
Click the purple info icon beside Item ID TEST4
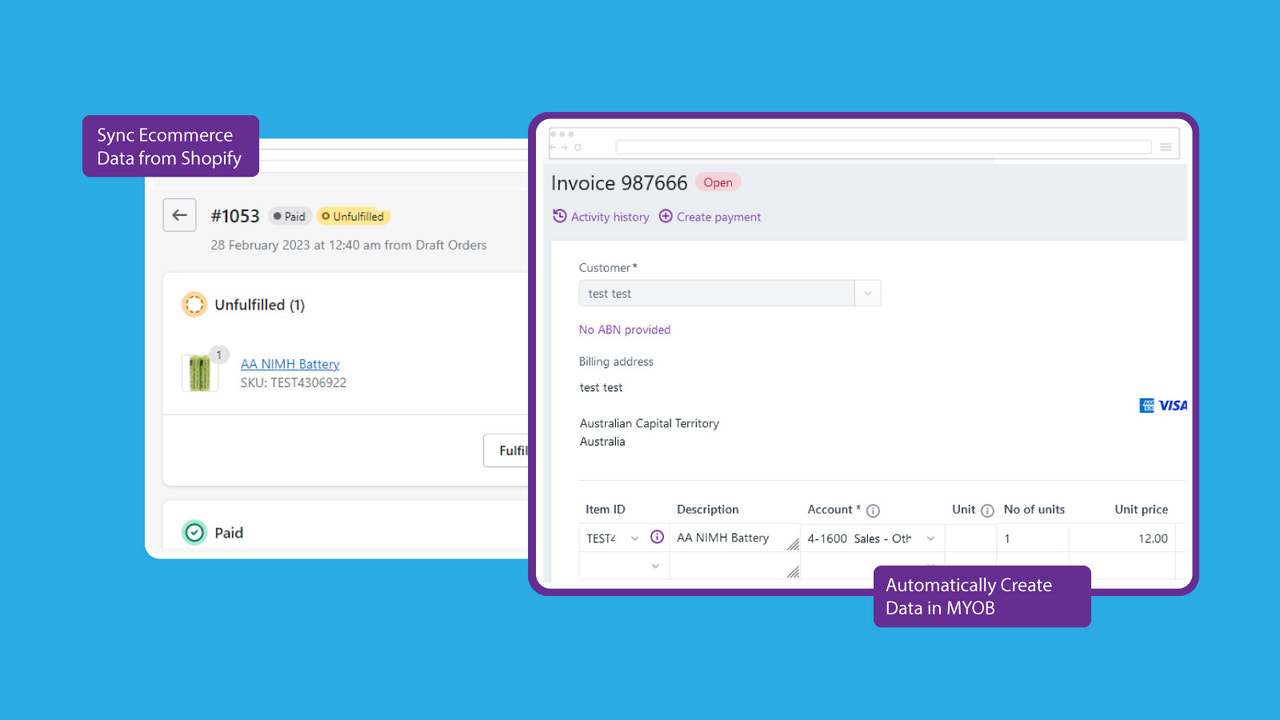[657, 537]
